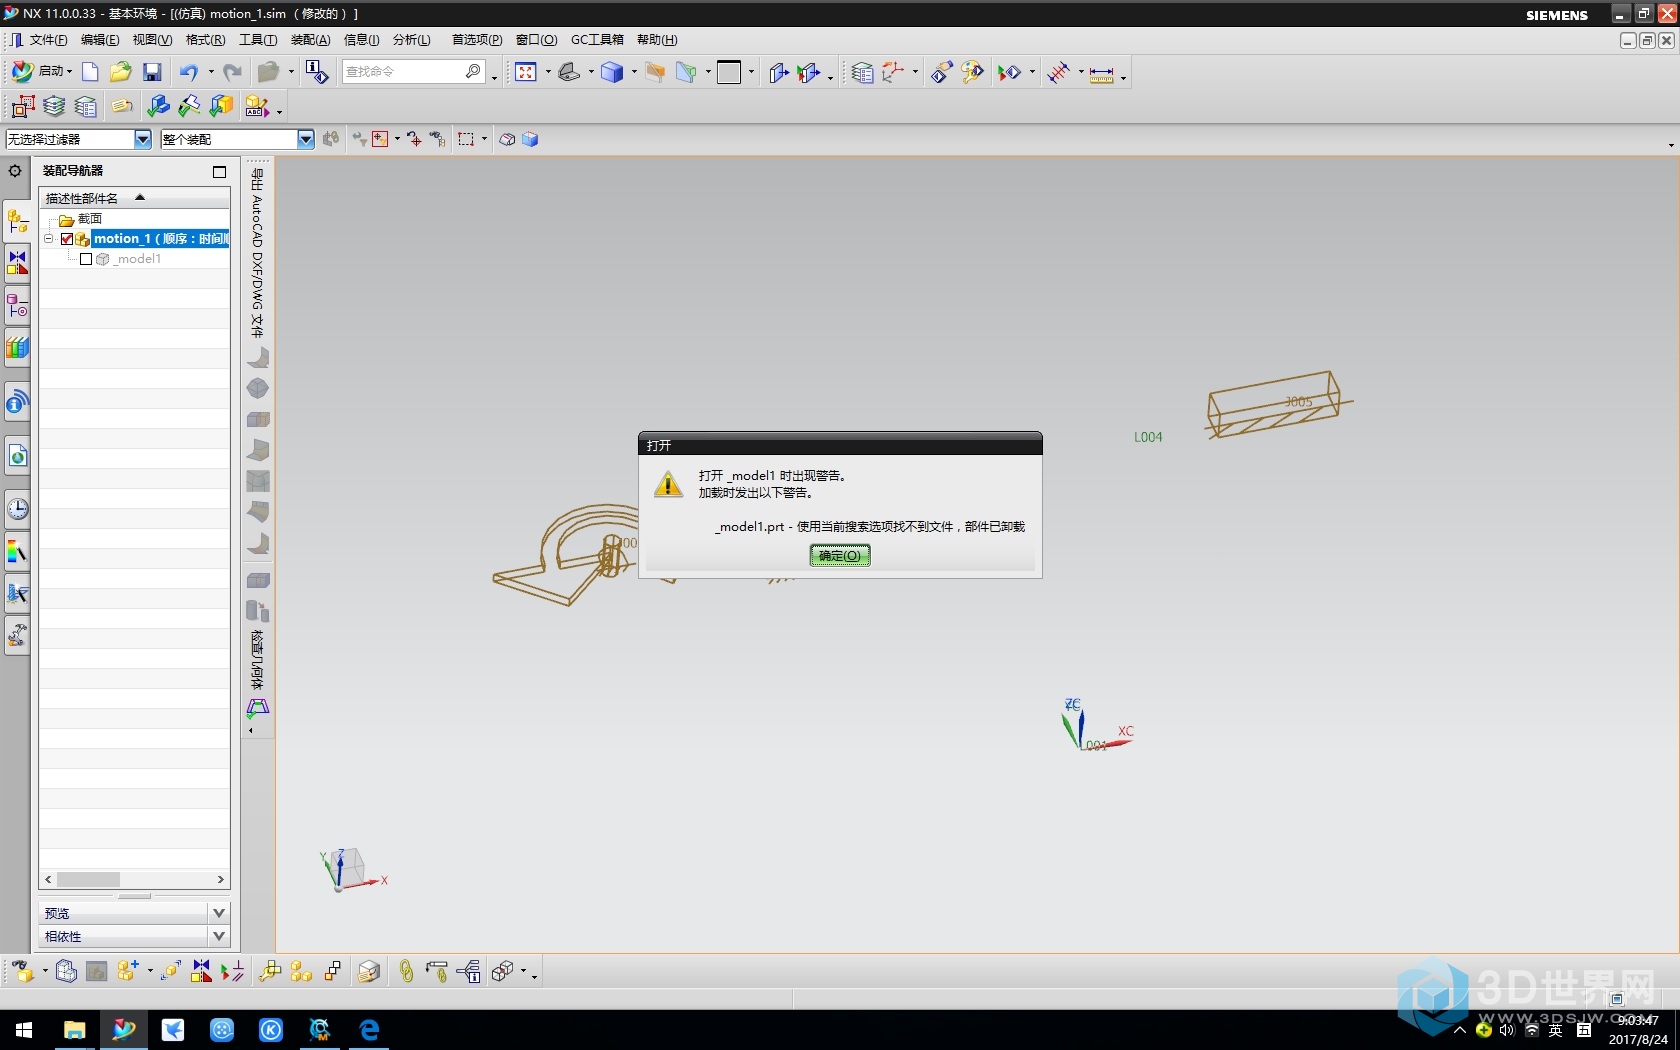Click the navigator horizontal scrollbar thumb

click(x=88, y=880)
